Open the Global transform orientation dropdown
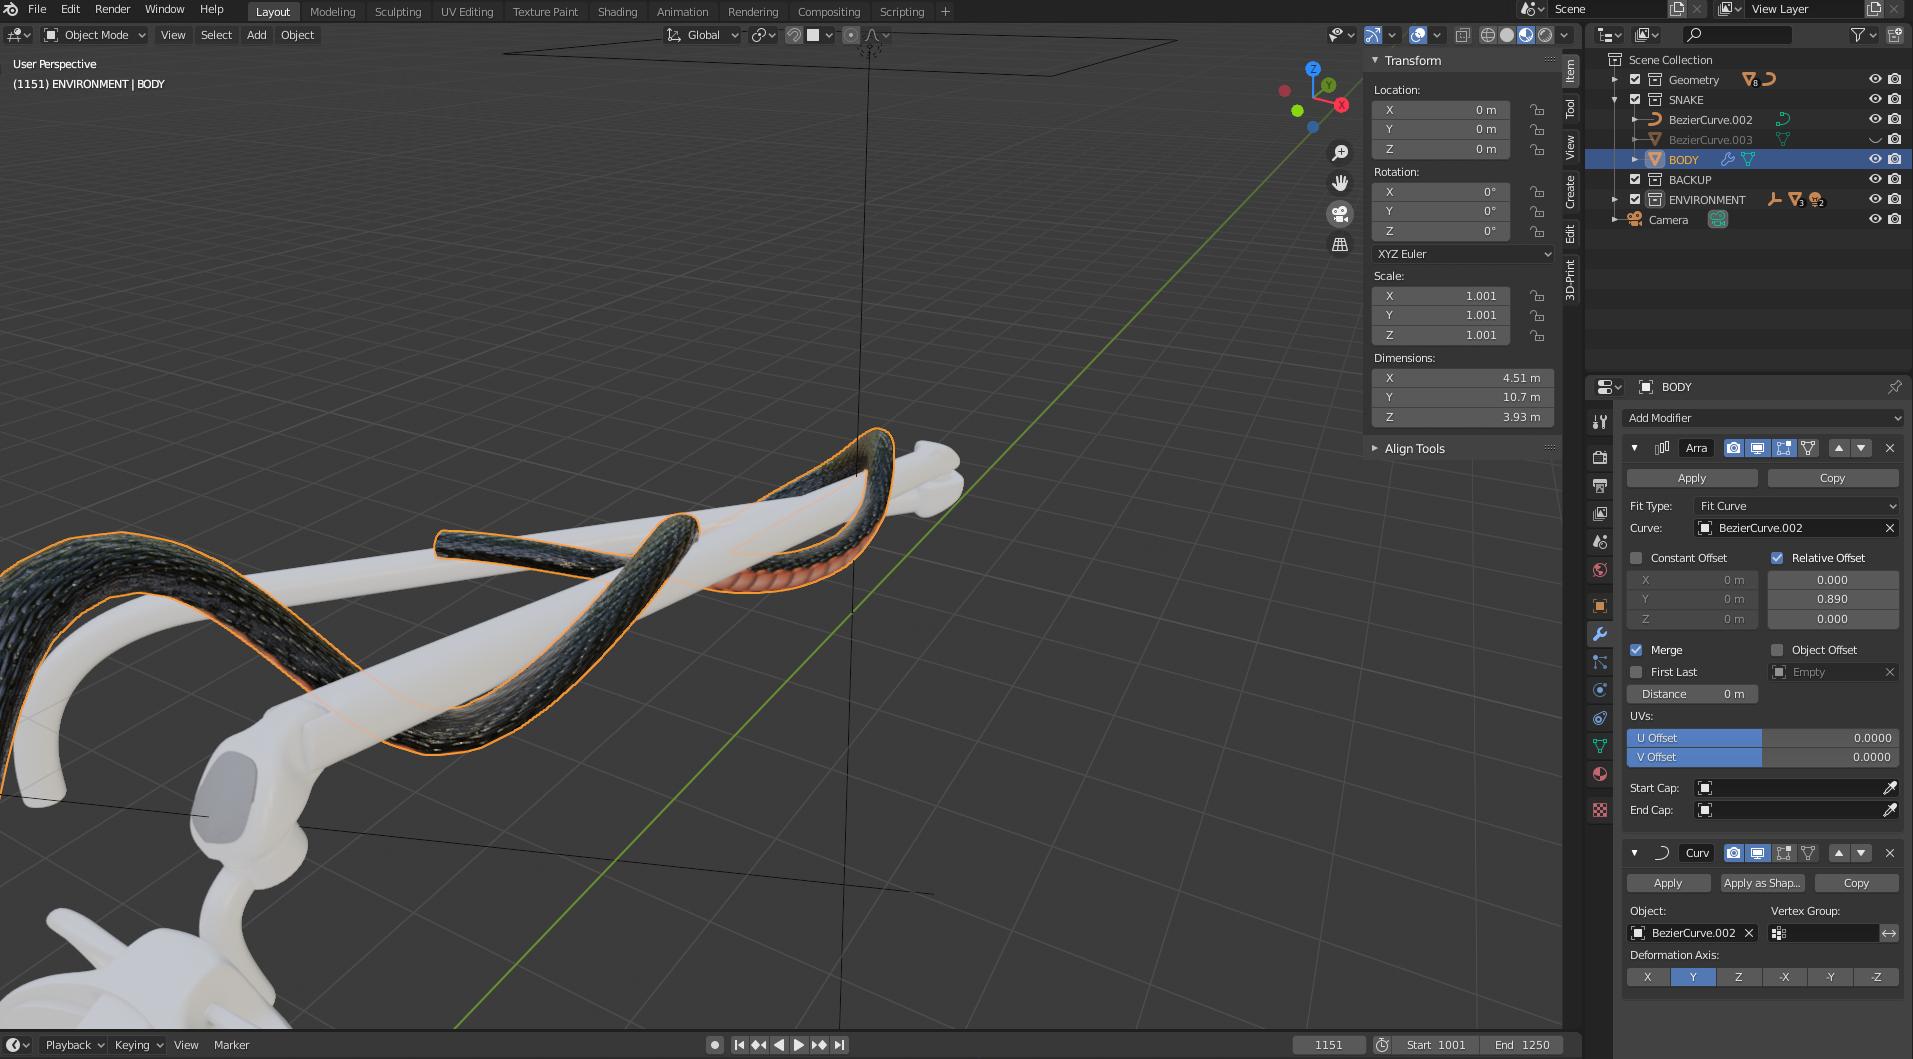Viewport: 1913px width, 1059px height. [x=703, y=35]
